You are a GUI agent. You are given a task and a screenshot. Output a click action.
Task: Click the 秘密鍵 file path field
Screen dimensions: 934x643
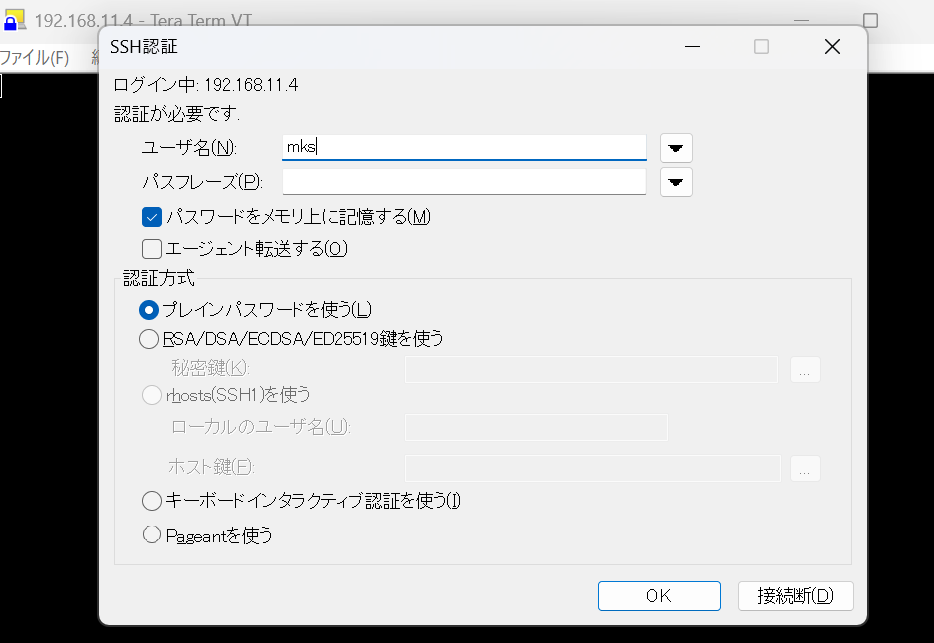point(590,369)
